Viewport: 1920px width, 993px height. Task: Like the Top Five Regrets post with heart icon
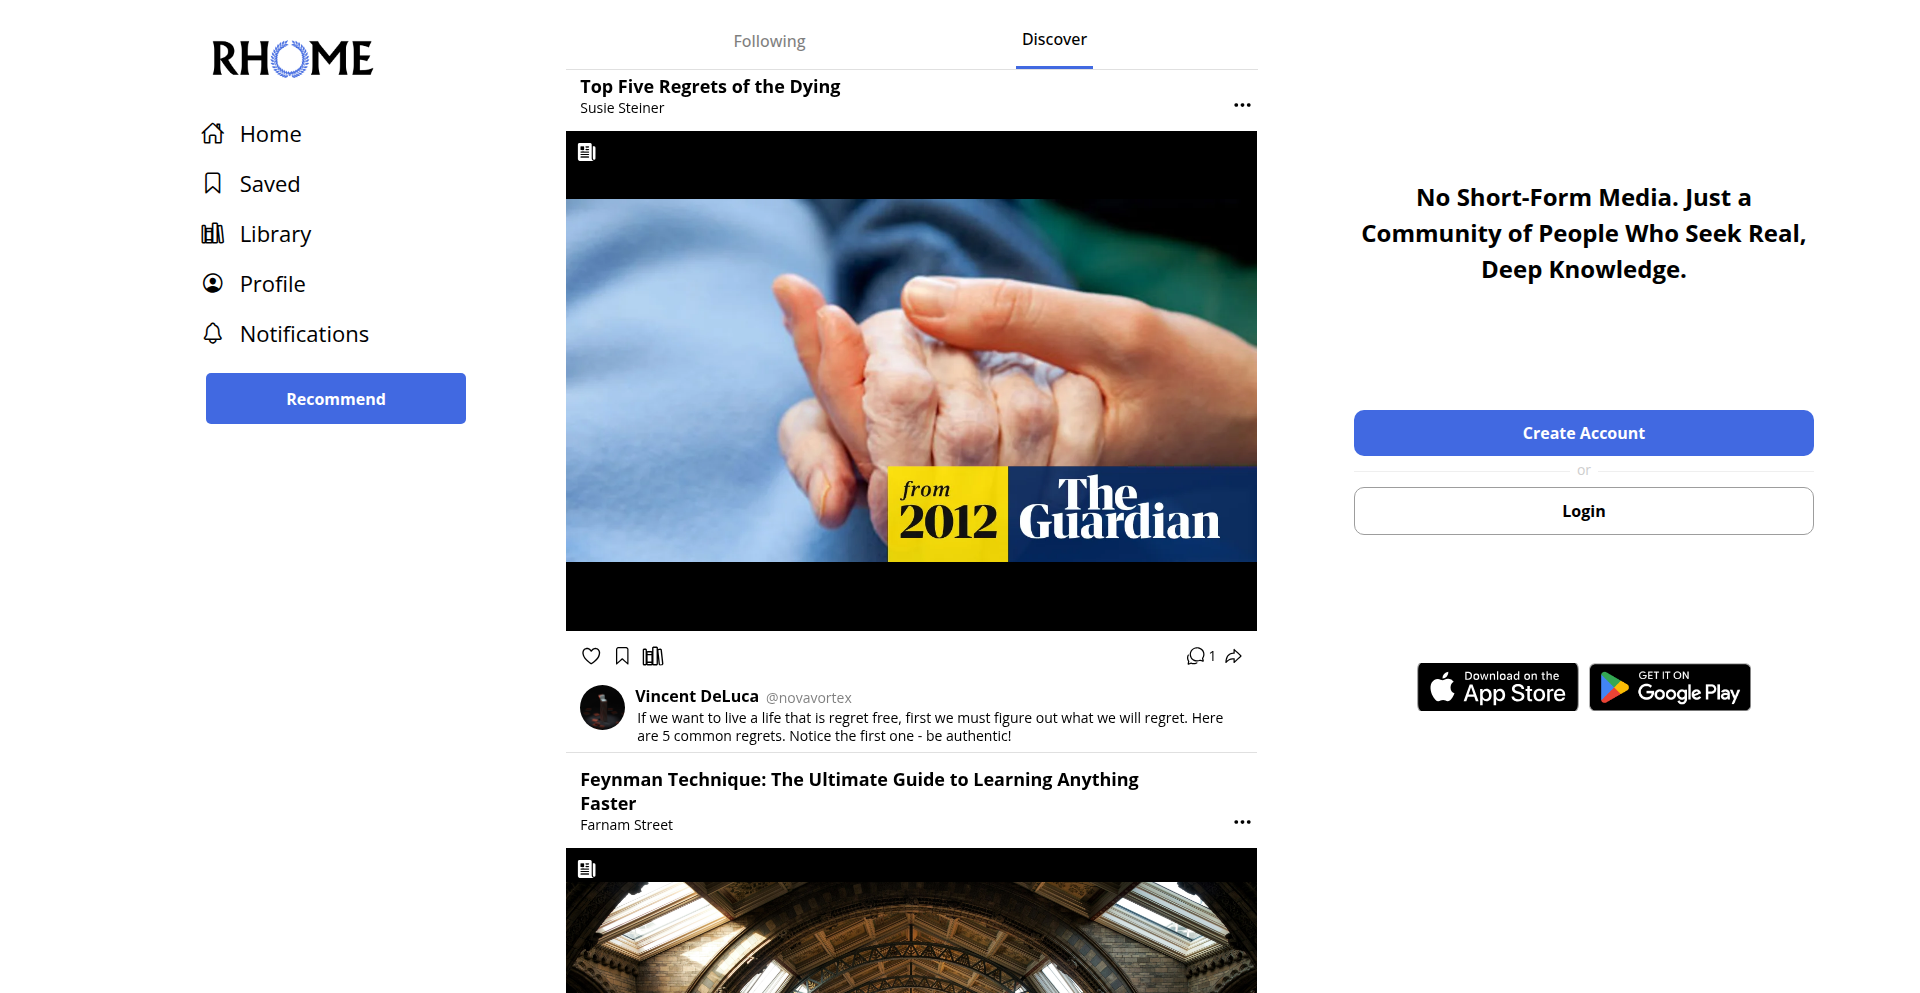tap(591, 656)
